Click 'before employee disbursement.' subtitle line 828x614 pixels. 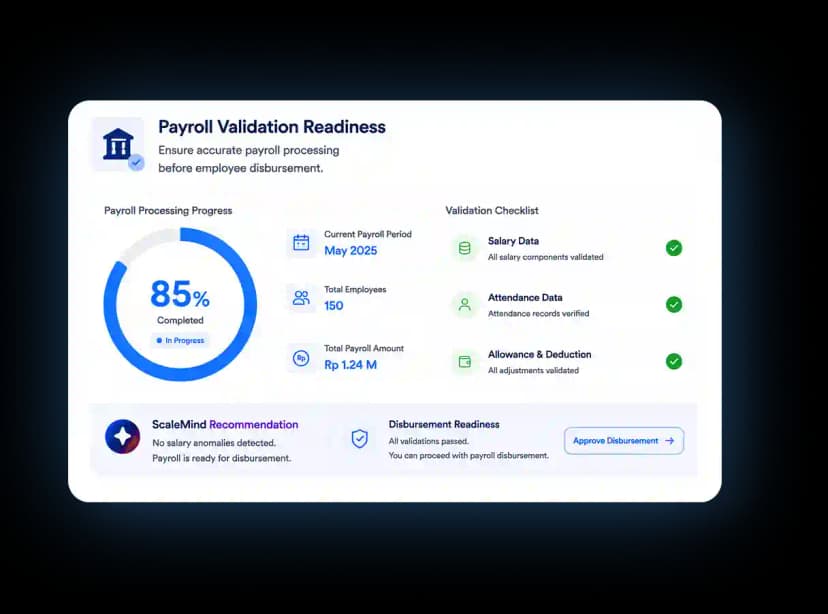[x=241, y=168]
